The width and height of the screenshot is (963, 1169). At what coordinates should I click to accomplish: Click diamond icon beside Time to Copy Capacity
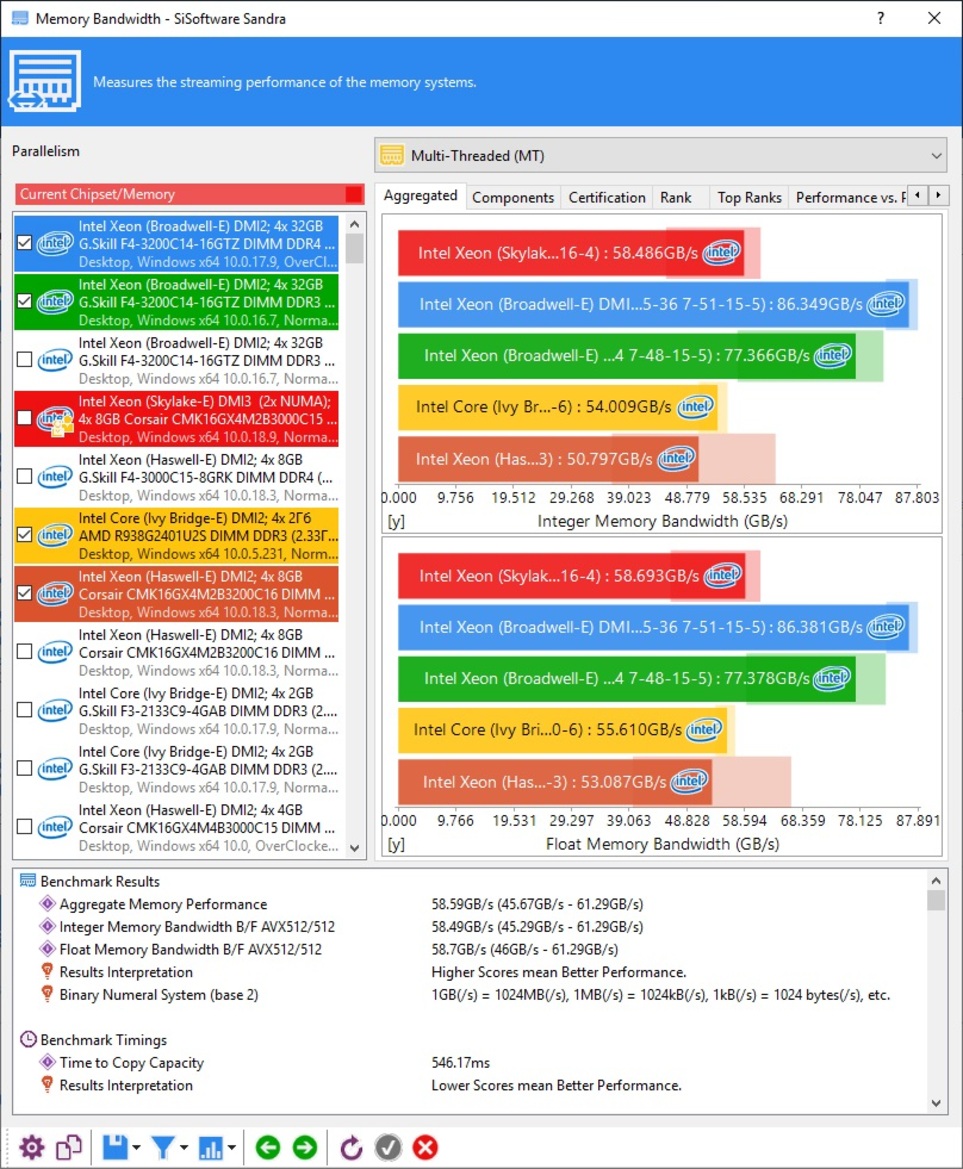point(47,1062)
